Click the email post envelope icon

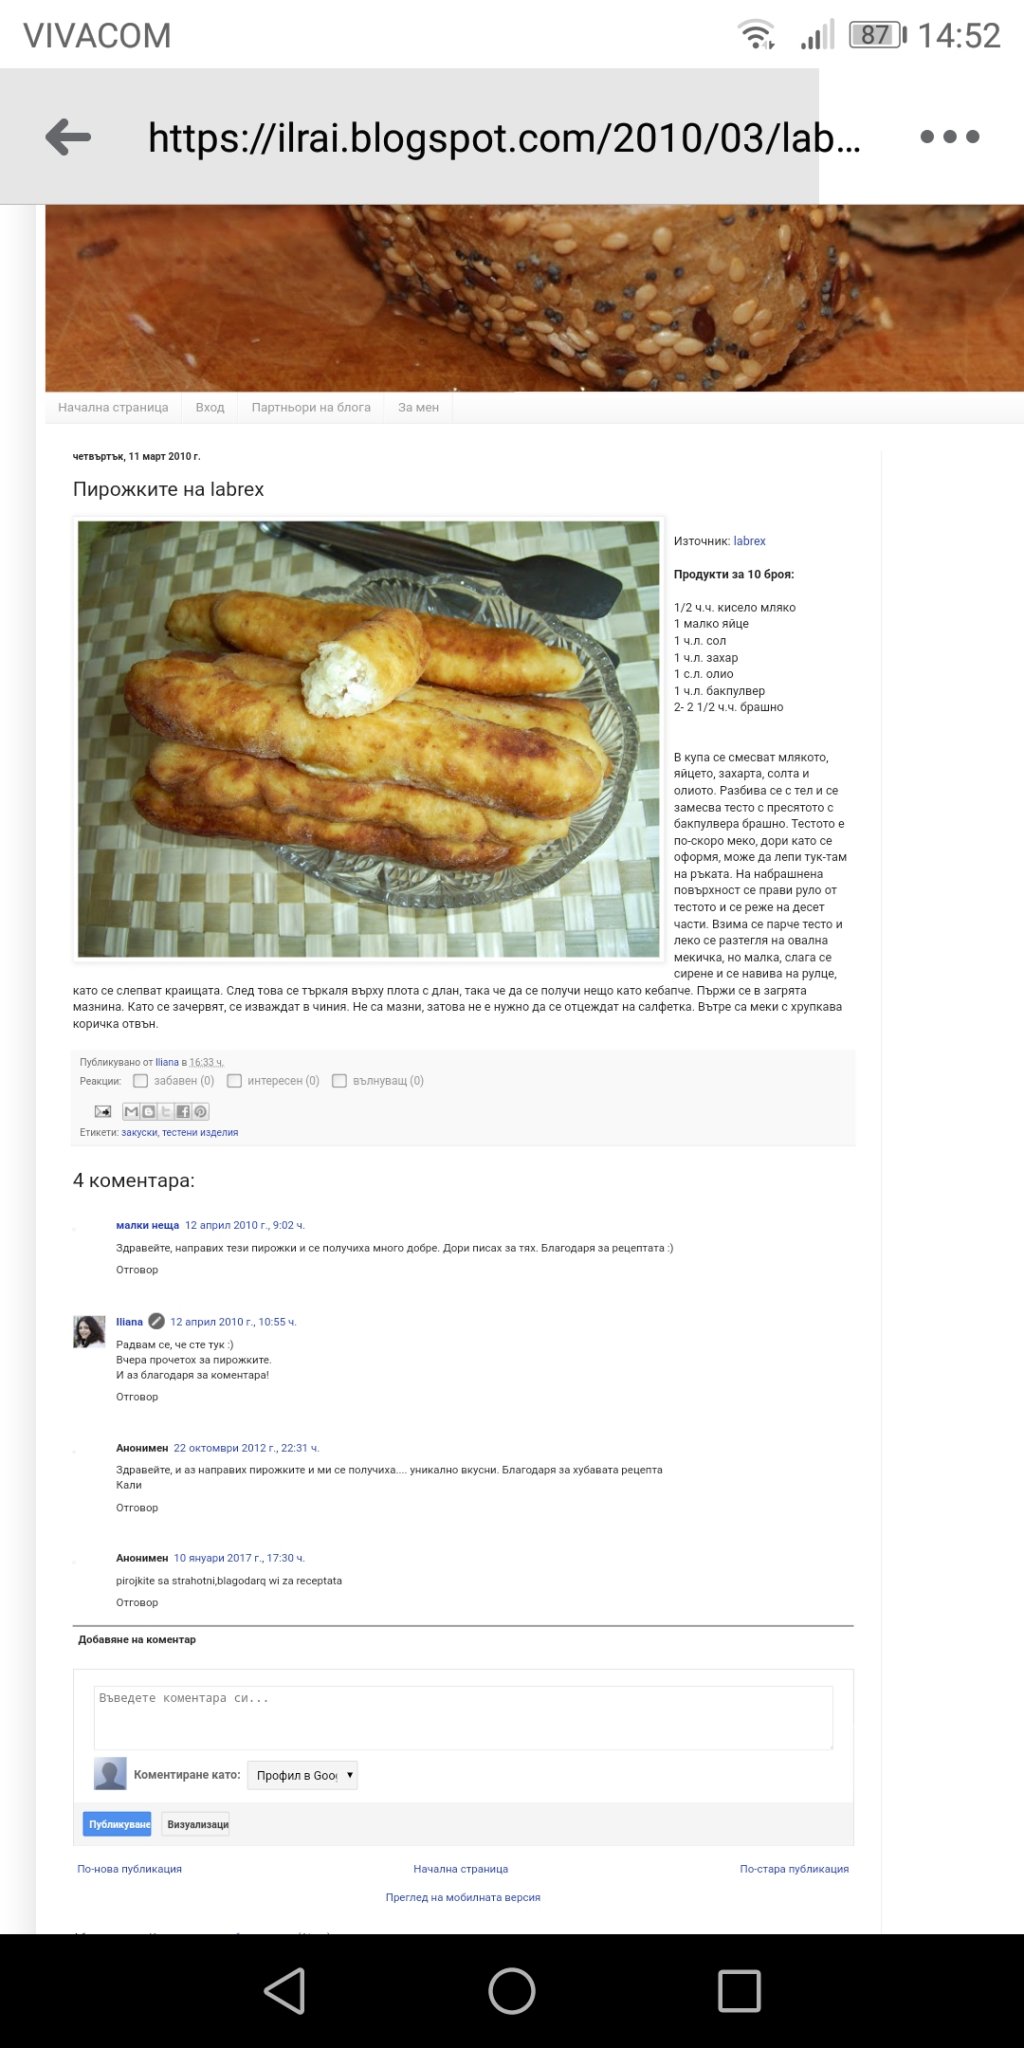[102, 1111]
